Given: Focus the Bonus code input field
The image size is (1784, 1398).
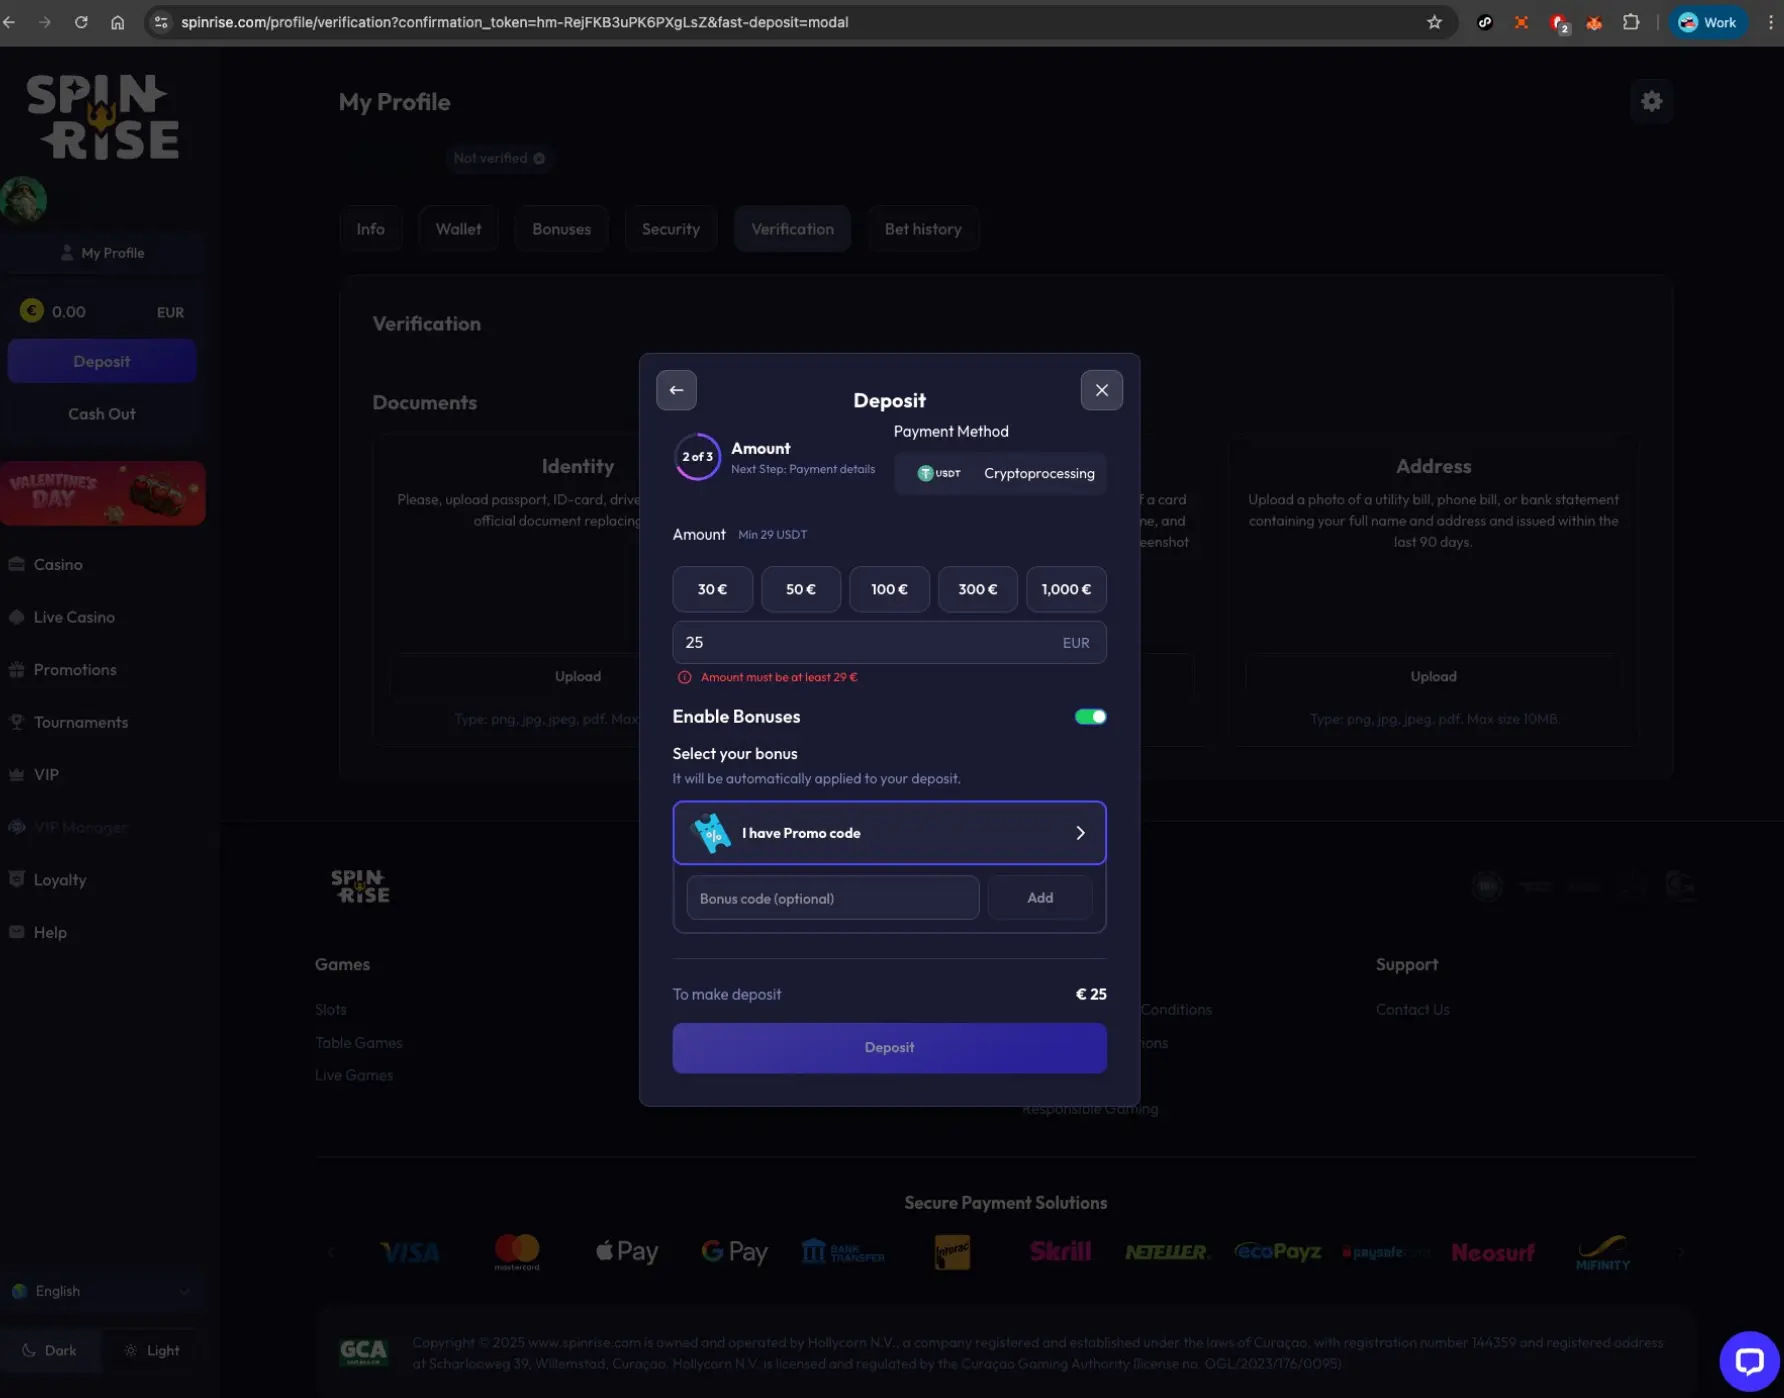Looking at the screenshot, I should coord(833,898).
